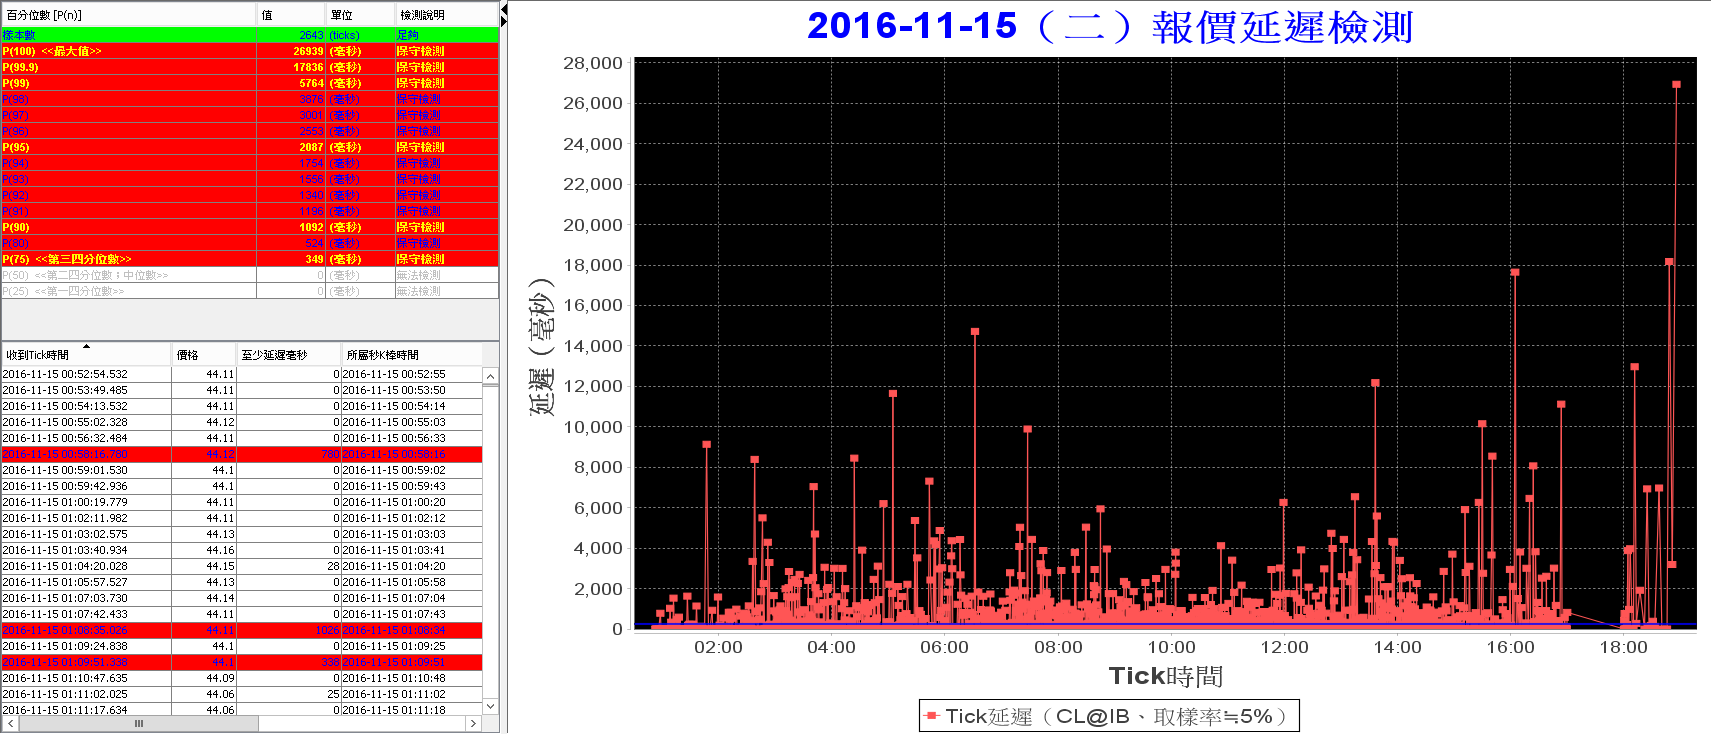Click the value 17836 in the P(99.9) row

(x=308, y=67)
